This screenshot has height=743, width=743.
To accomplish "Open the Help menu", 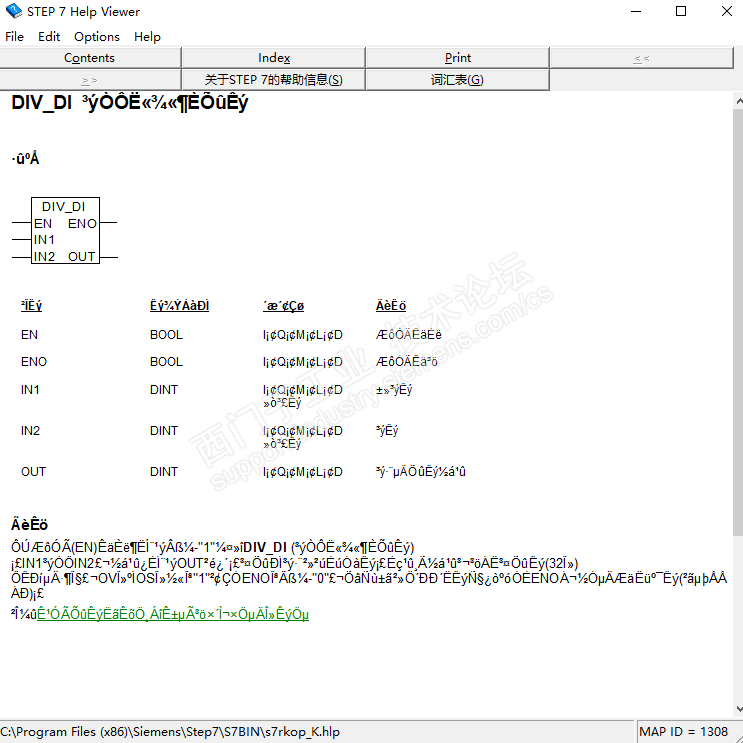I will [x=147, y=36].
